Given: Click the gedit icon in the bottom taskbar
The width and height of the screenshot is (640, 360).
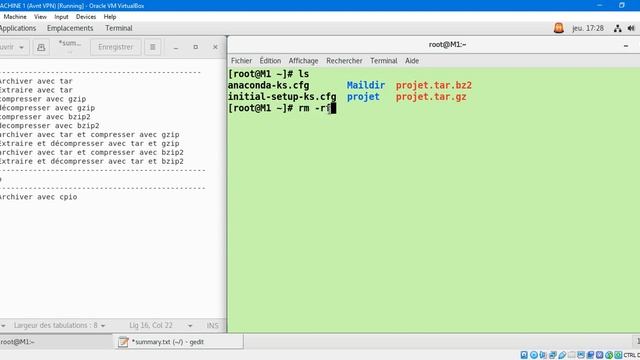Looking at the screenshot, I should 123,342.
